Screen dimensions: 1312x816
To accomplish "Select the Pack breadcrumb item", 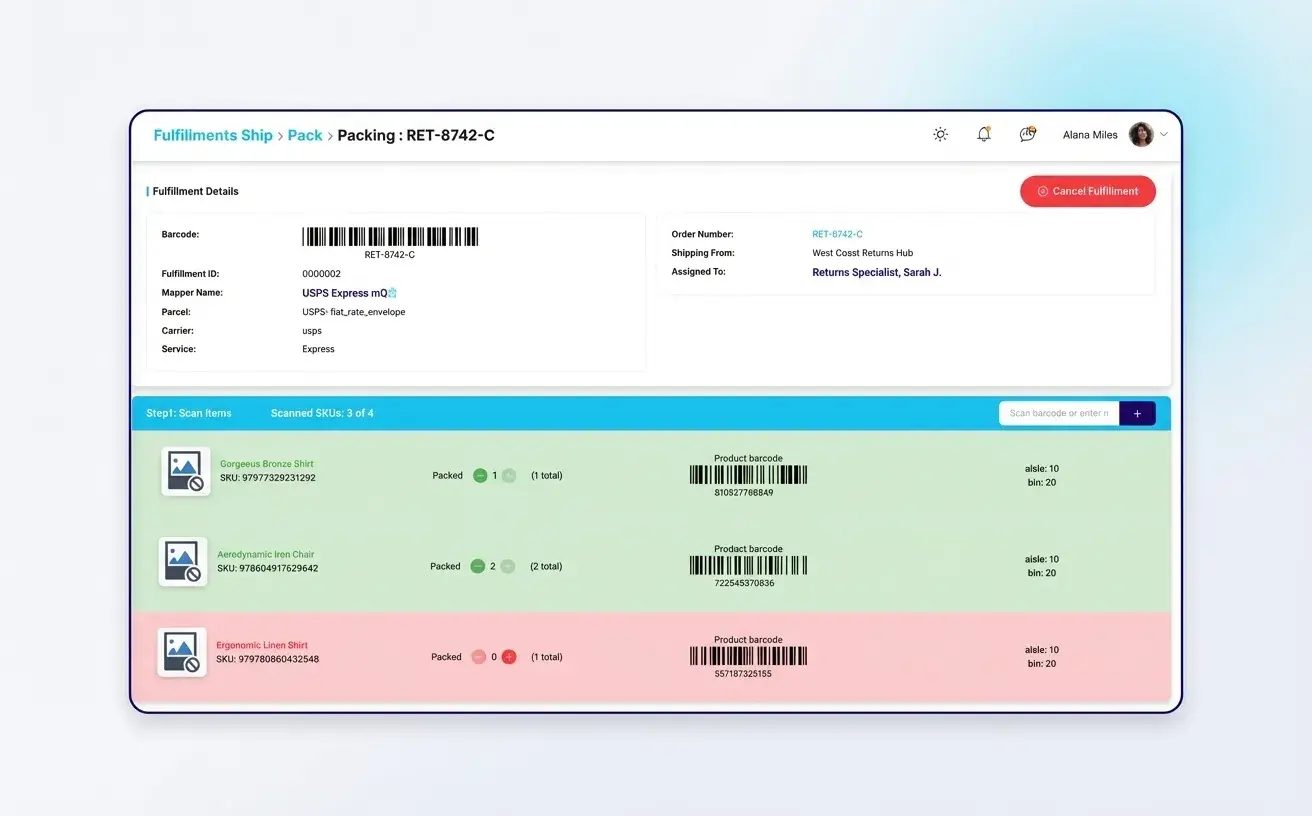I will (x=305, y=134).
